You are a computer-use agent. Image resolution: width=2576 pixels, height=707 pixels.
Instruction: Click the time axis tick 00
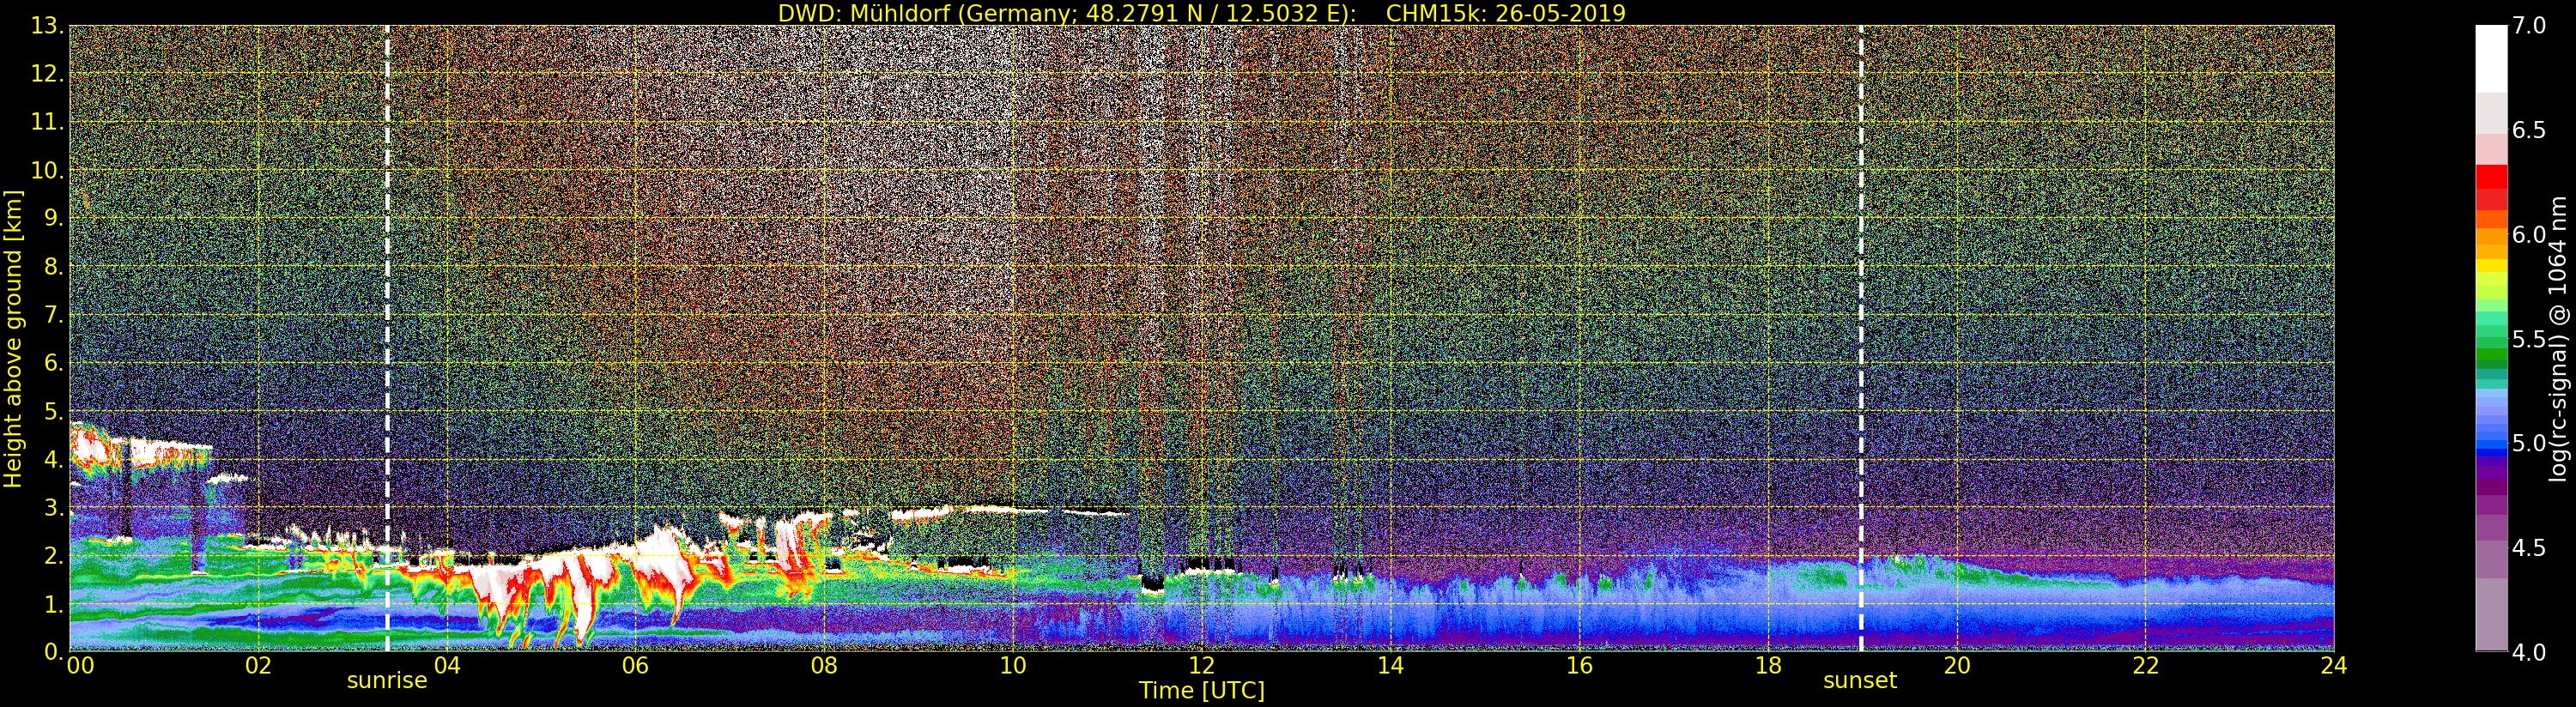80,666
